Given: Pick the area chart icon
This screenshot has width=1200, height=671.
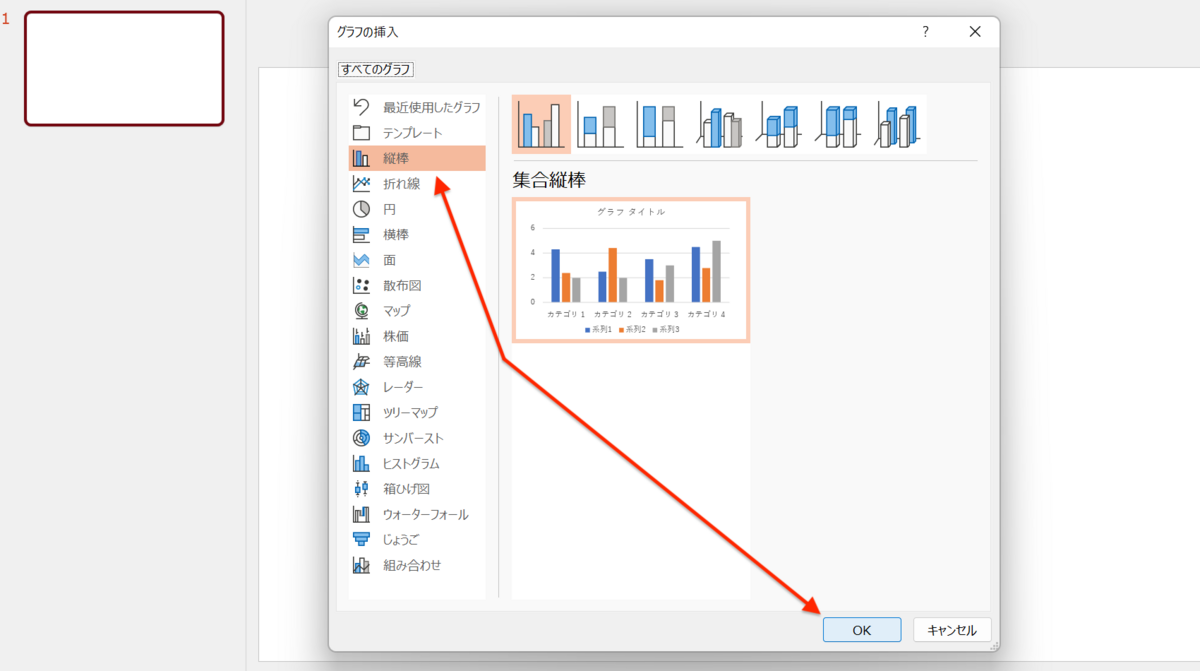Looking at the screenshot, I should (x=362, y=260).
